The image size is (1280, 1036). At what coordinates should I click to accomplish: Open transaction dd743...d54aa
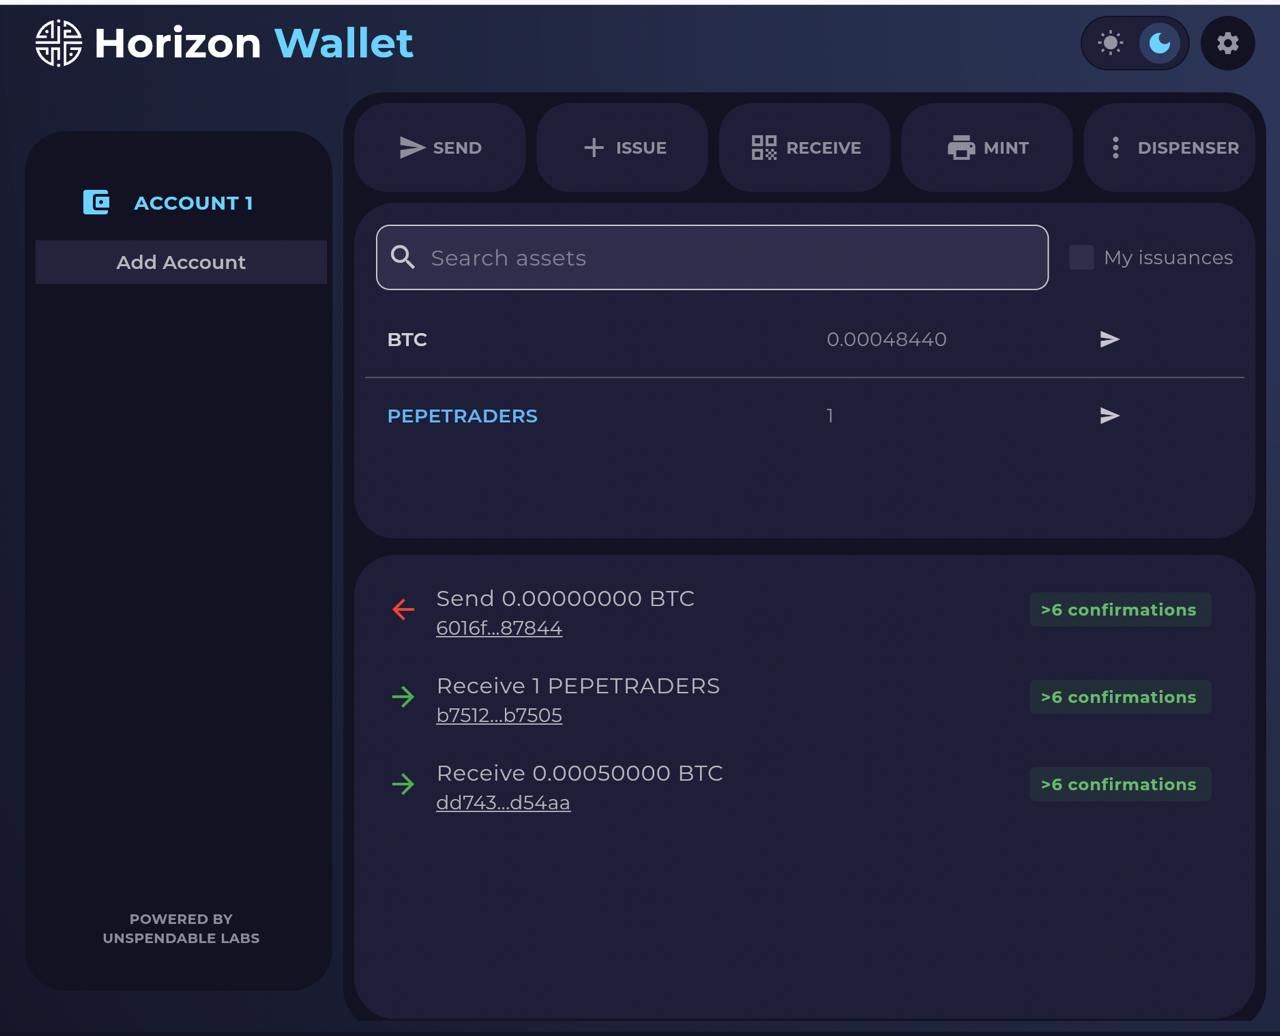coord(503,802)
